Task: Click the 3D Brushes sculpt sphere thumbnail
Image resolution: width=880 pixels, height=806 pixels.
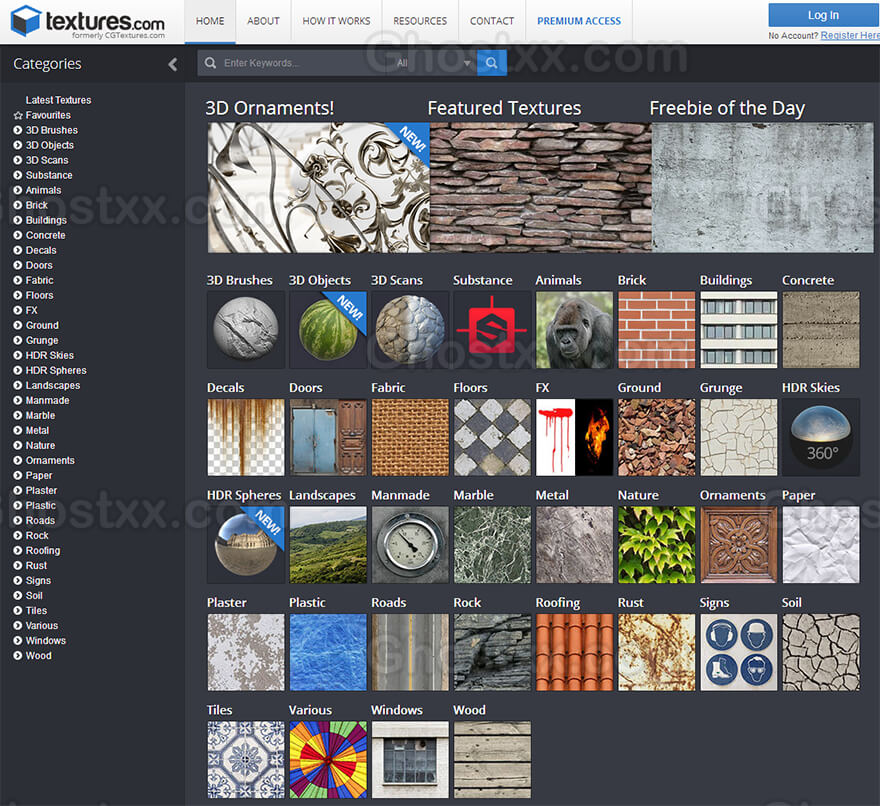Action: click(x=245, y=330)
